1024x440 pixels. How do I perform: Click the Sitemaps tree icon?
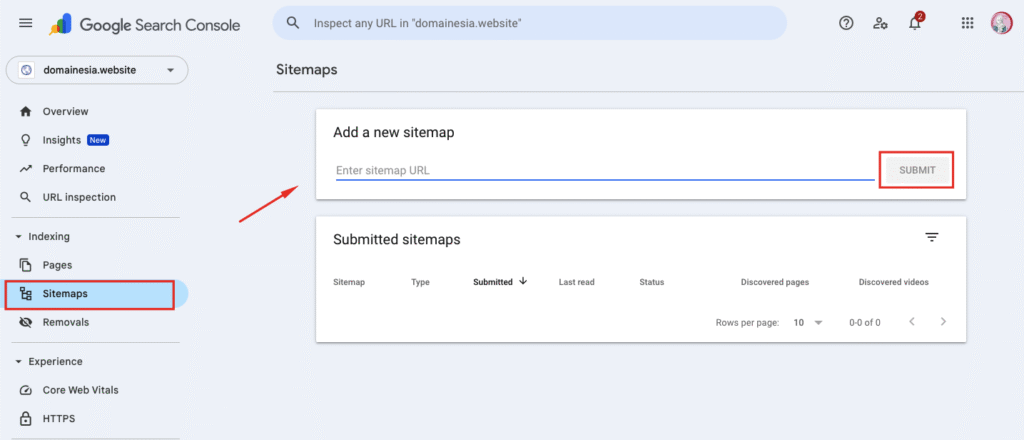pos(25,294)
